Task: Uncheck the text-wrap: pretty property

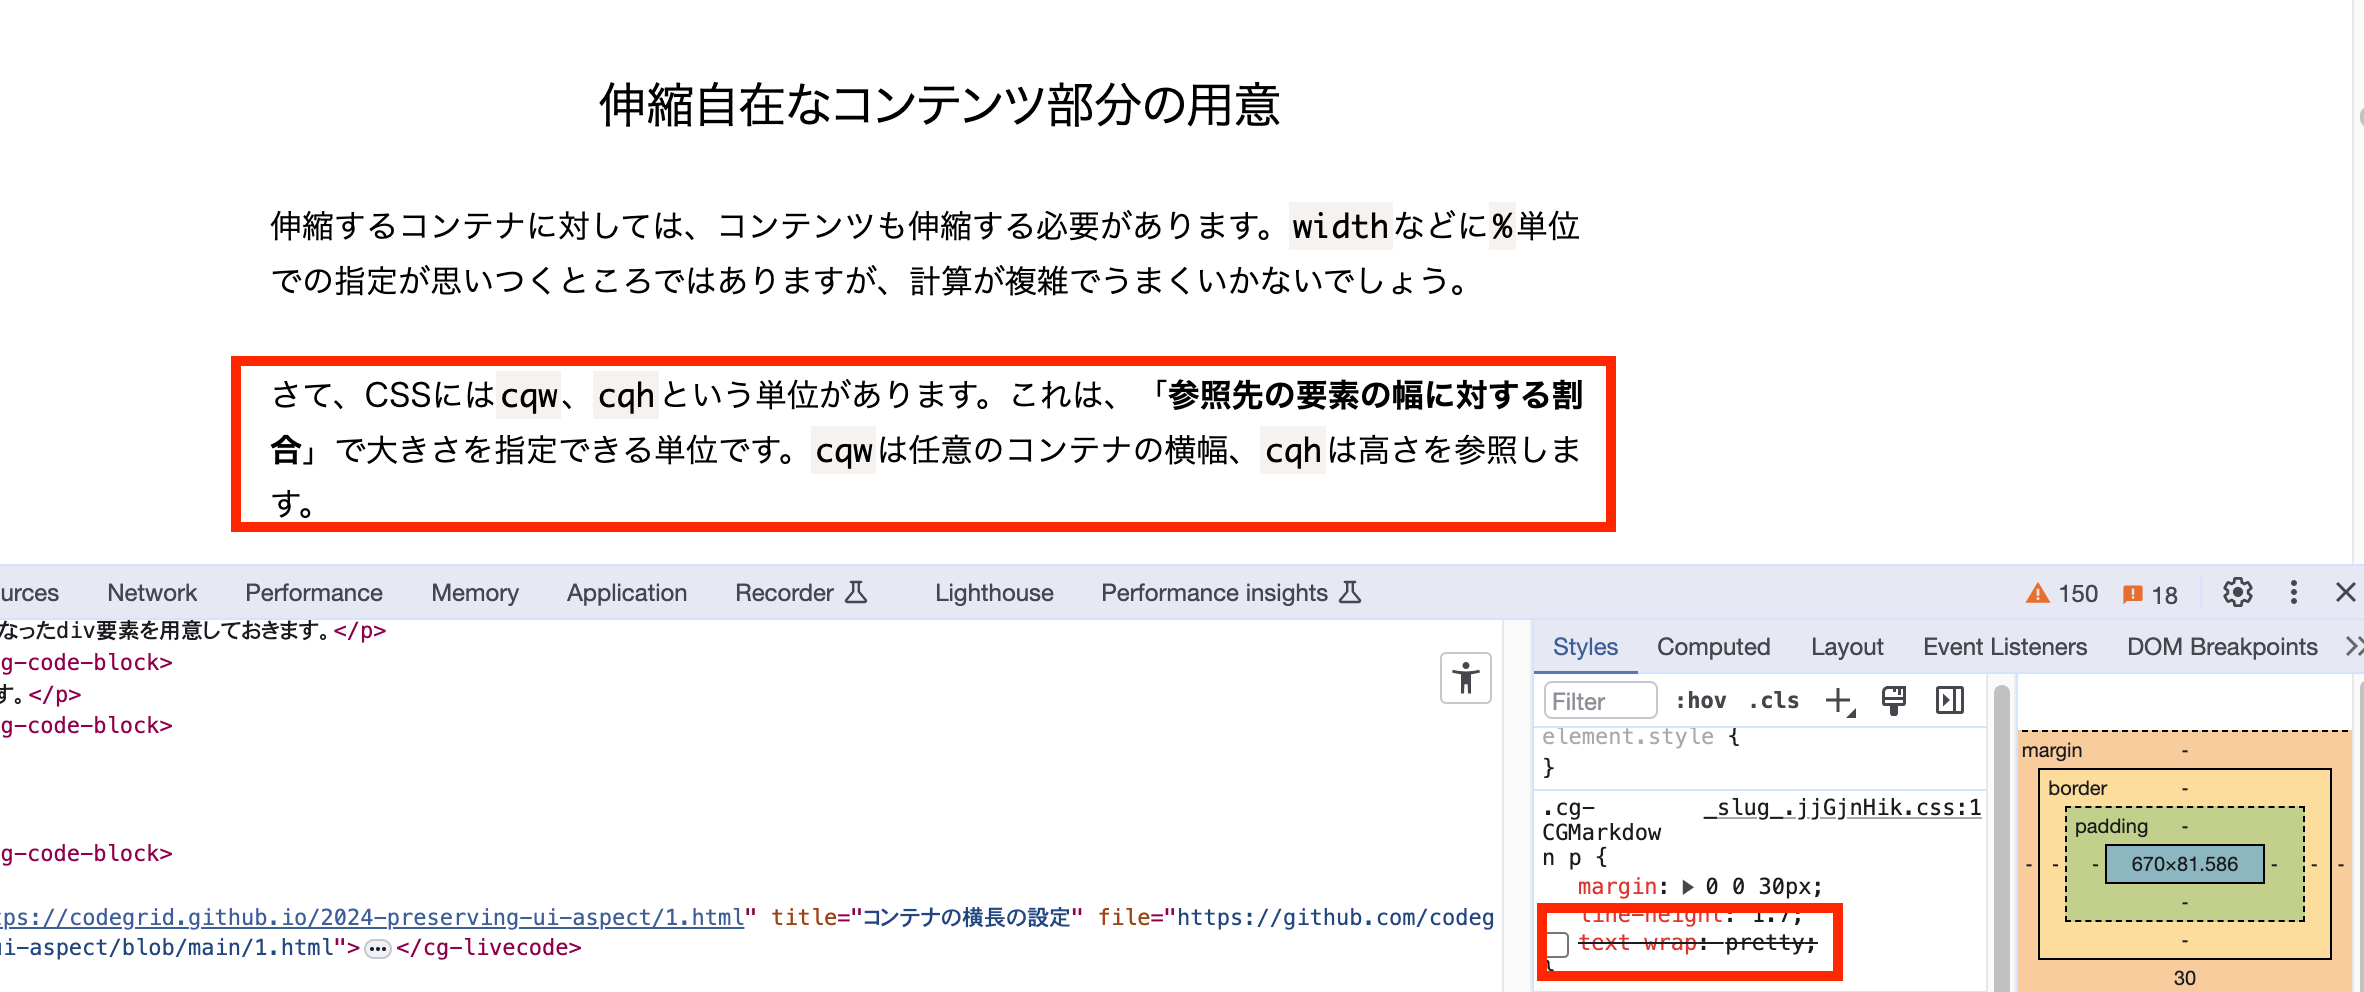Action: click(x=1558, y=944)
